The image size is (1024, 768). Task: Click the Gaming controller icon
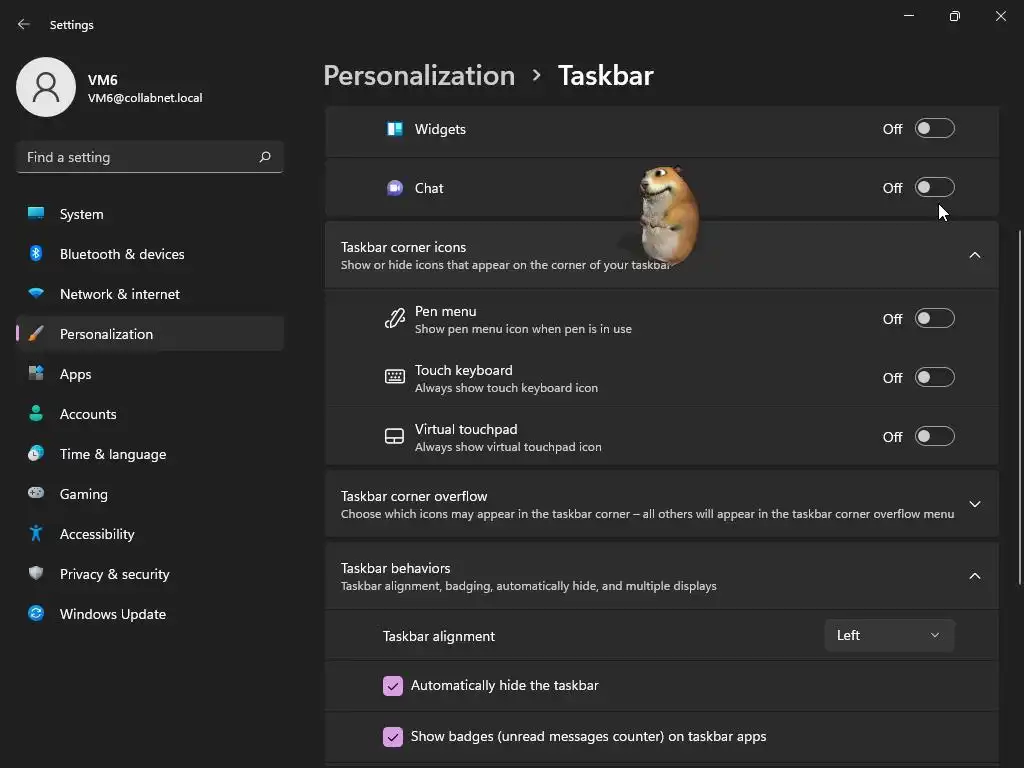coord(36,494)
